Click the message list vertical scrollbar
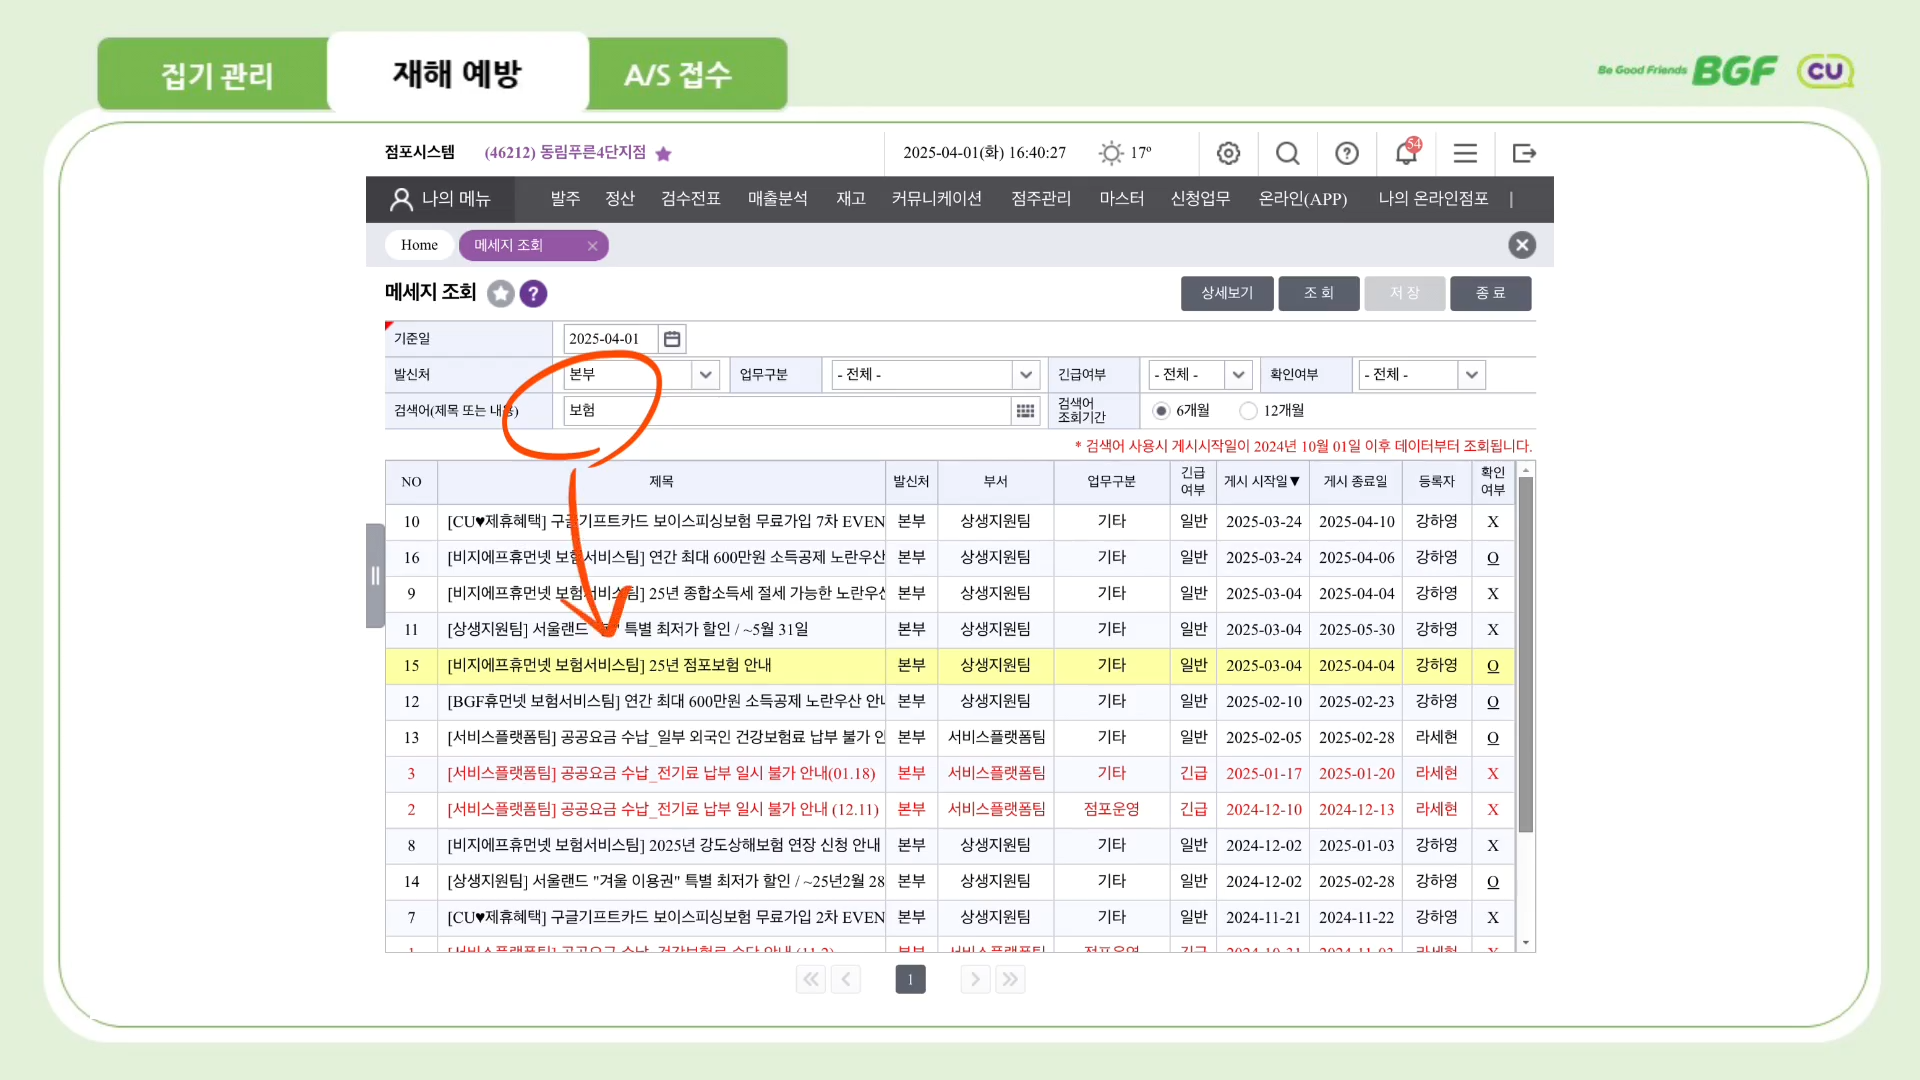The image size is (1920, 1080). pyautogui.click(x=1526, y=655)
